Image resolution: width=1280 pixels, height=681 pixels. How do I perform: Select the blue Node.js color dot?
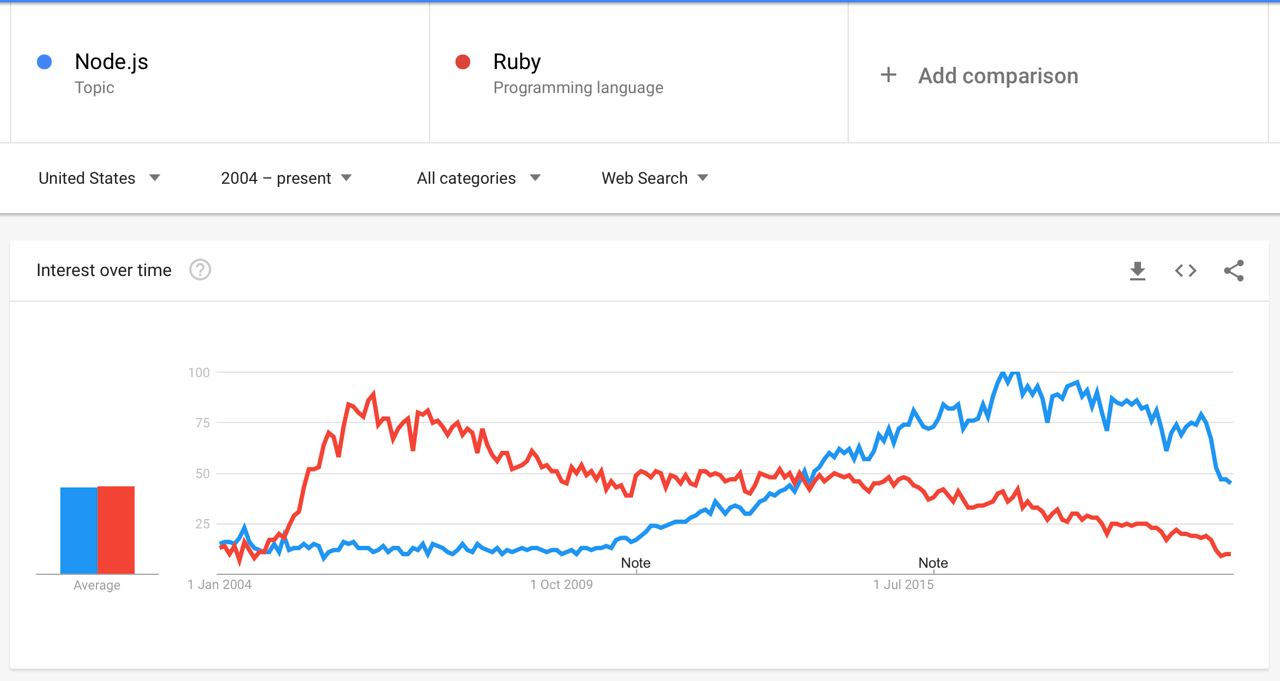coord(44,62)
